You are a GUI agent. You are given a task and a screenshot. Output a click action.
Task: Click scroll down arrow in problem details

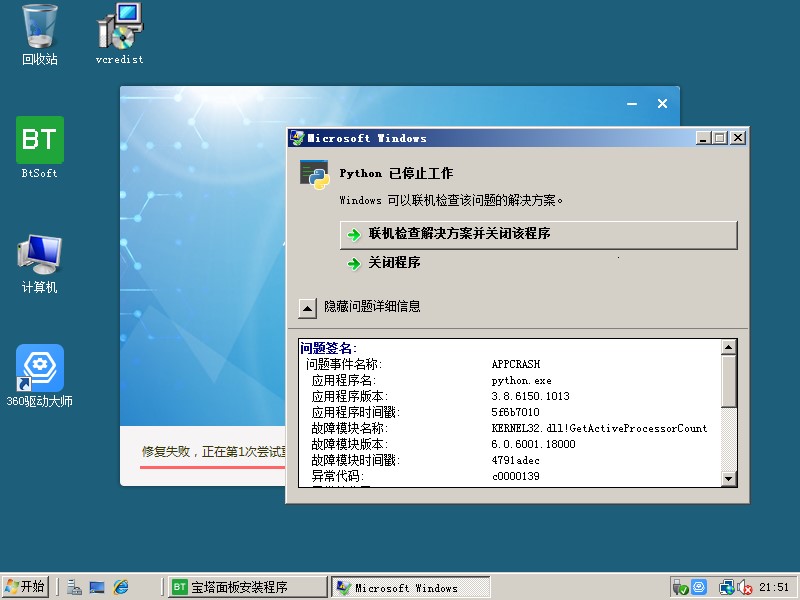pos(729,479)
